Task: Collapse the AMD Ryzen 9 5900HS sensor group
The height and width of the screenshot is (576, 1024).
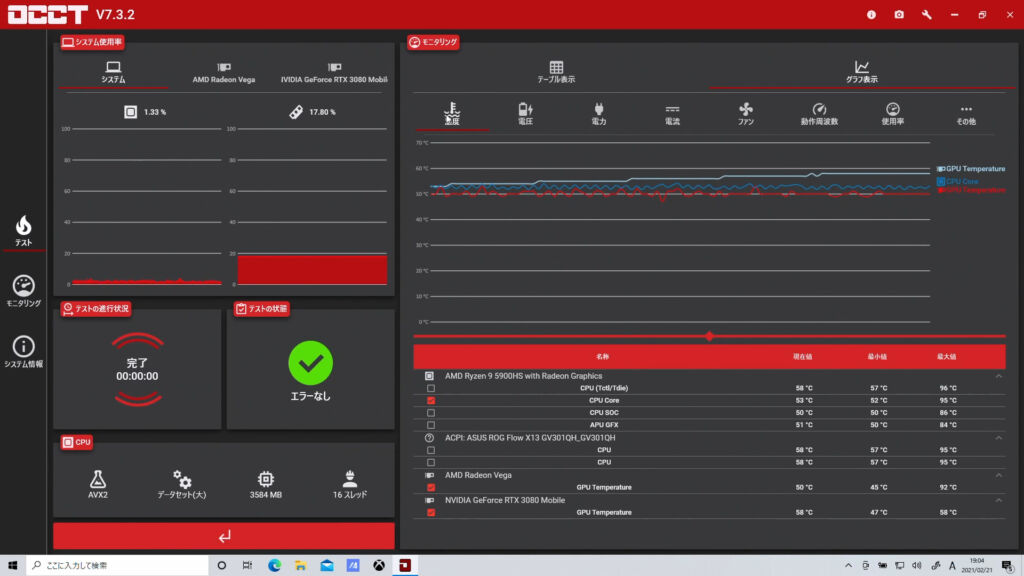Action: click(999, 376)
